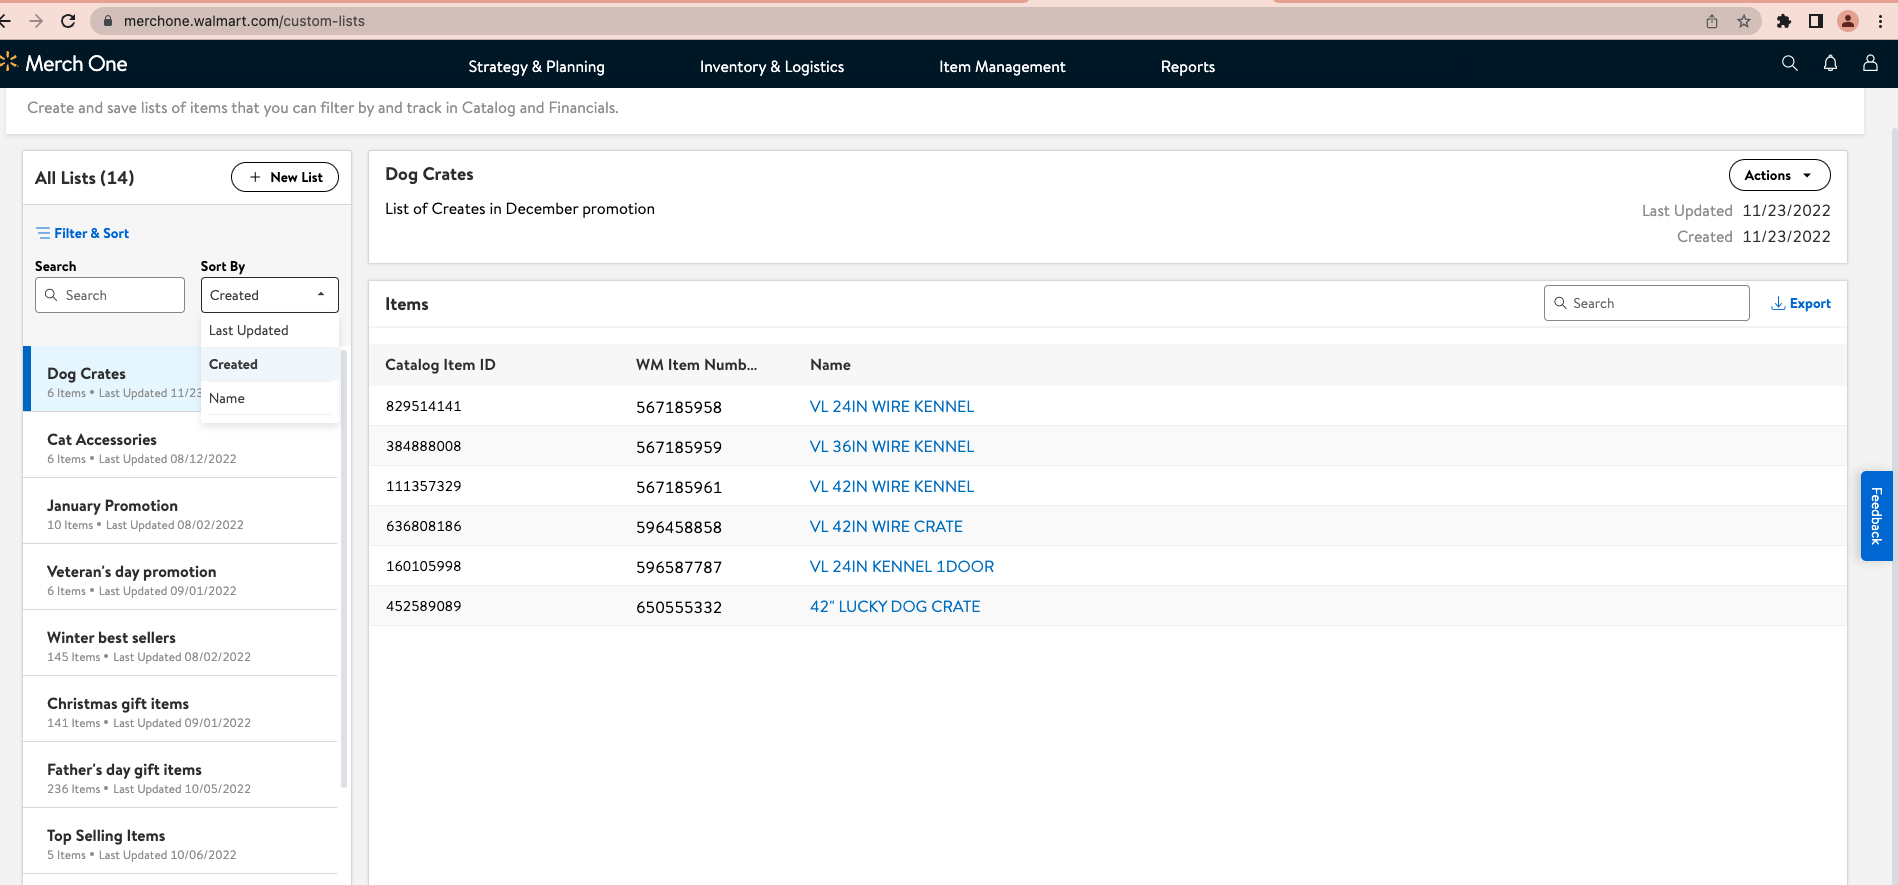The height and width of the screenshot is (885, 1898).
Task: Click the New List button
Action: click(285, 177)
